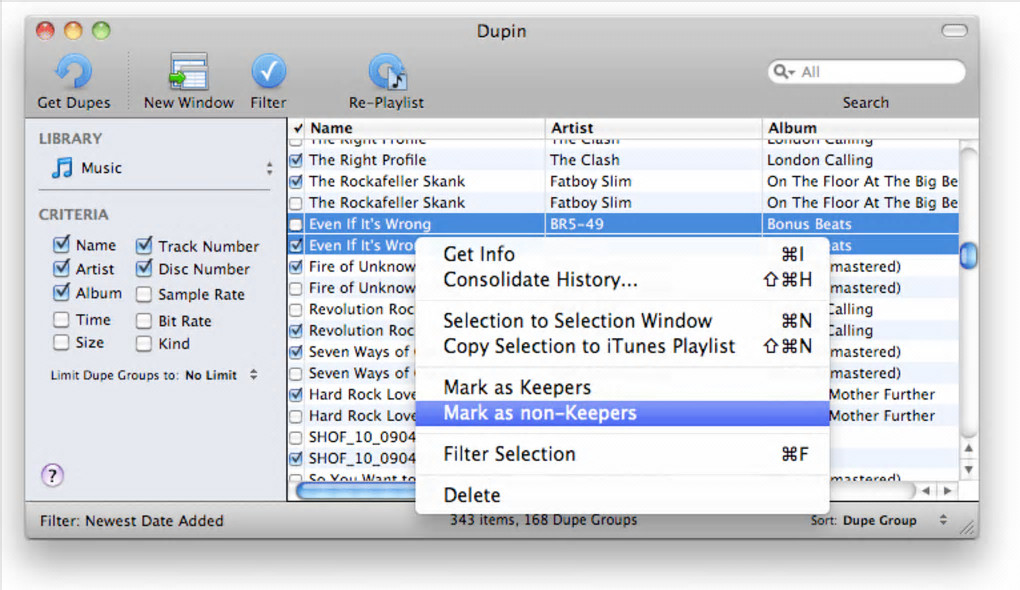Viewport: 1020px width, 590px height.
Task: Enable the Sample Rate checkbox
Action: [144, 295]
